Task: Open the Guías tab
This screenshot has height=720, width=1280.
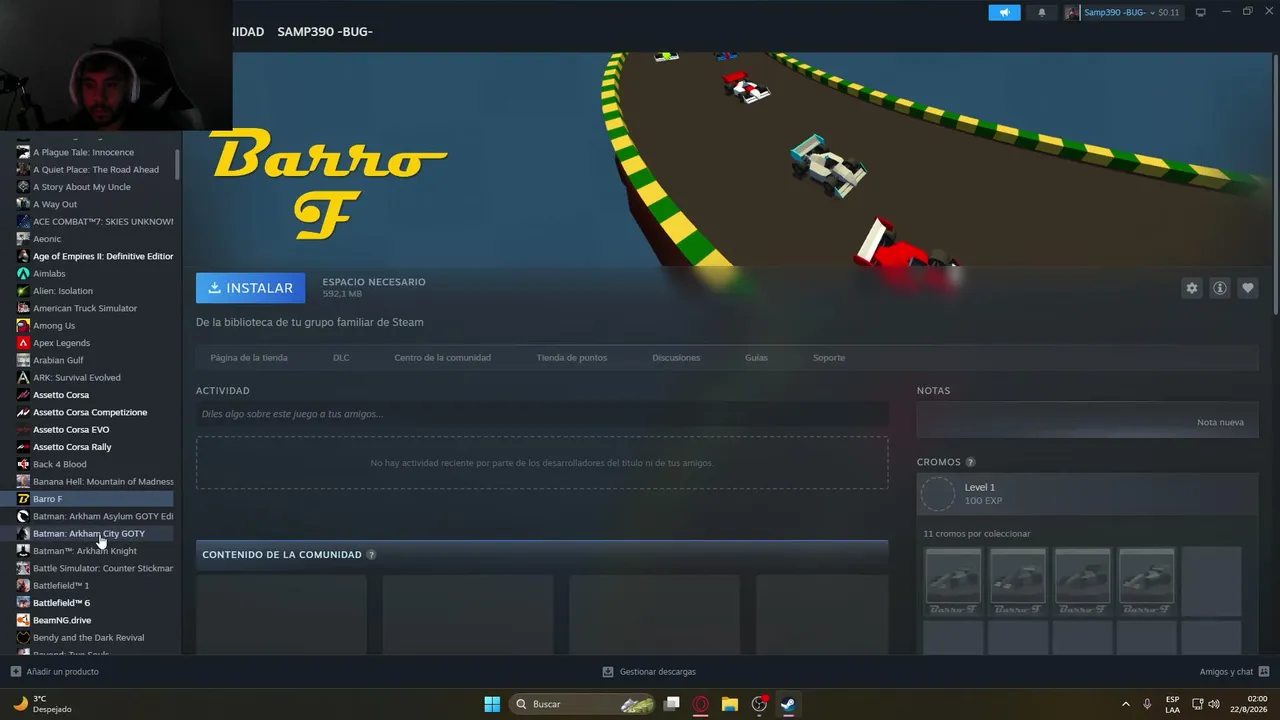Action: click(x=756, y=358)
